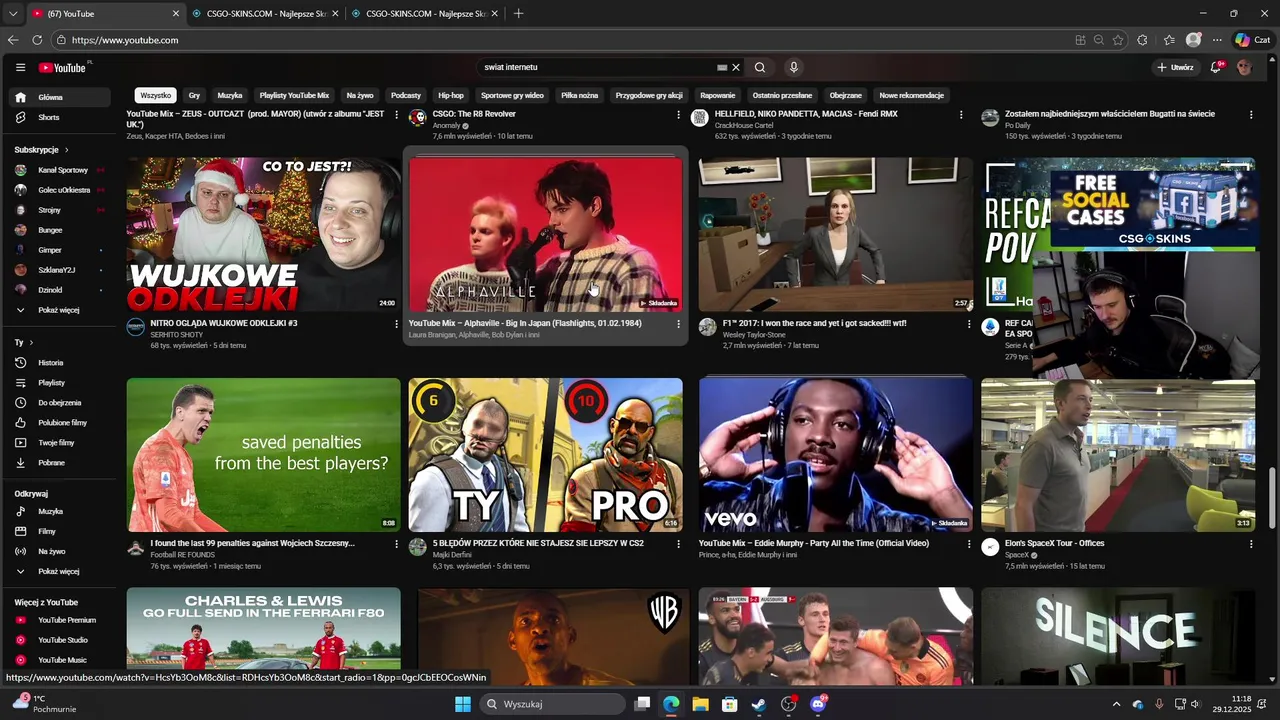Open YouTube notifications bell
Image resolution: width=1280 pixels, height=720 pixels.
tap(1216, 67)
